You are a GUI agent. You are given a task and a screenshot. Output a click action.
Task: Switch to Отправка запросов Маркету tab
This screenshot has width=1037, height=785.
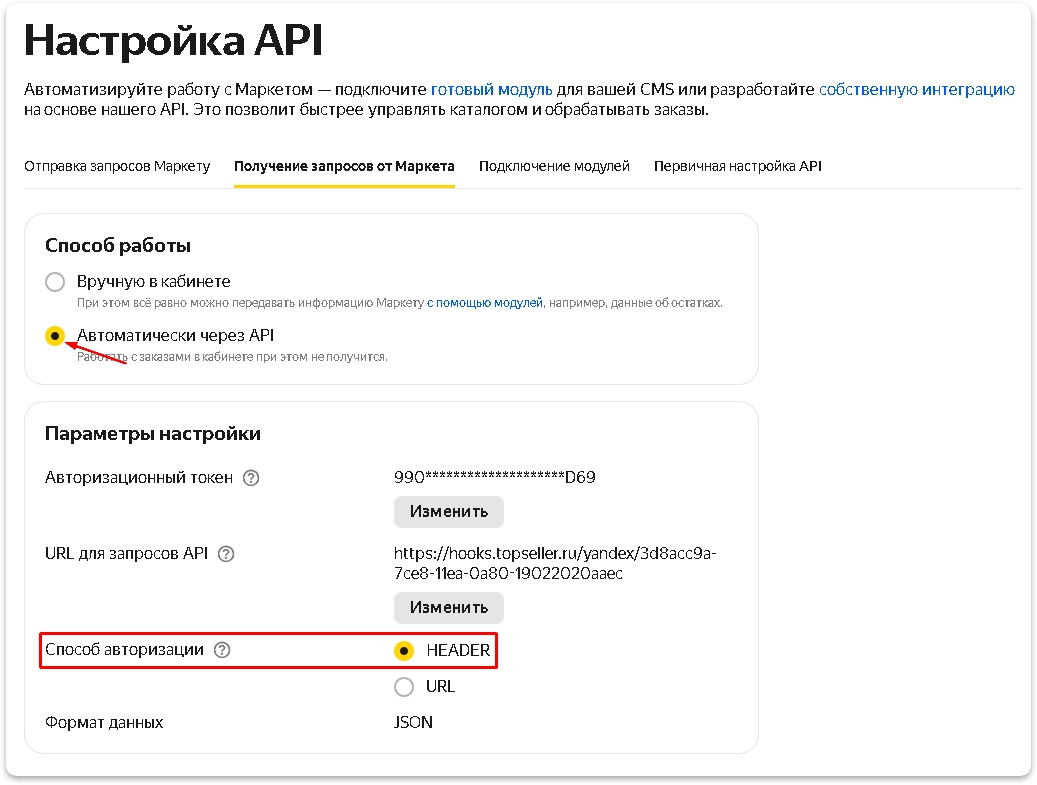pyautogui.click(x=117, y=166)
